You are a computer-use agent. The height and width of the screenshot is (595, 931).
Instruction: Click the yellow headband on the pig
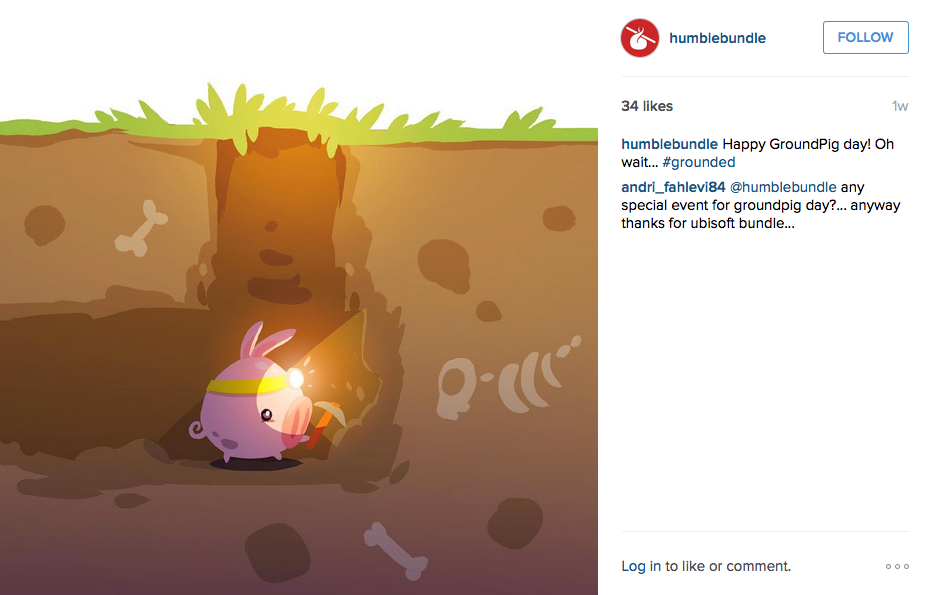pyautogui.click(x=248, y=385)
